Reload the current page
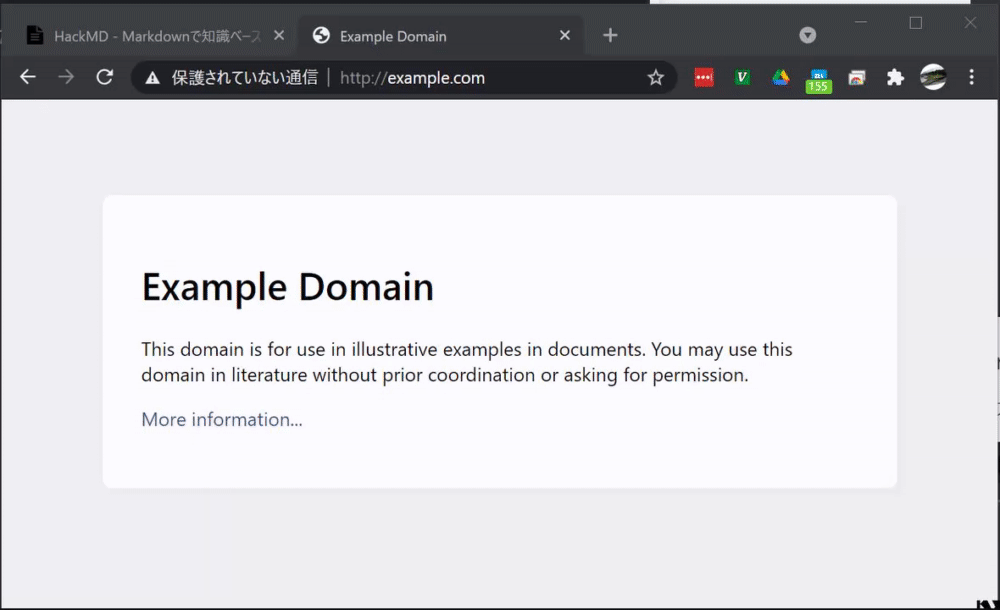Screen dimensions: 1000x610 (104, 76)
